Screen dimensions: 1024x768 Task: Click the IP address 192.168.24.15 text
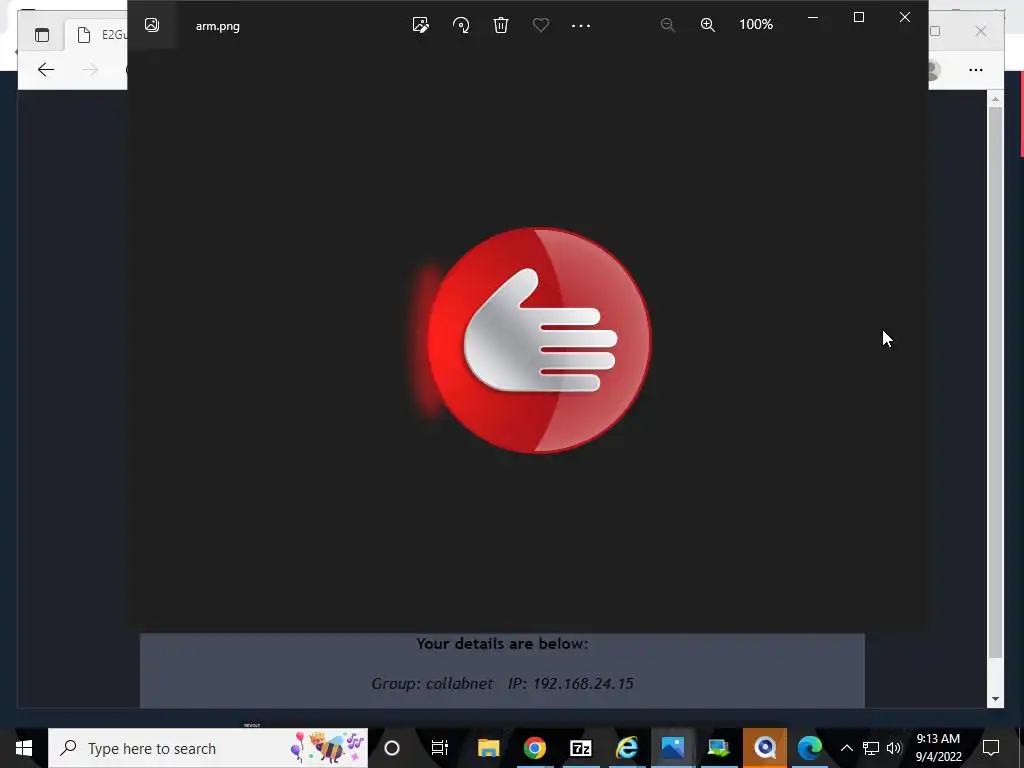coord(583,684)
